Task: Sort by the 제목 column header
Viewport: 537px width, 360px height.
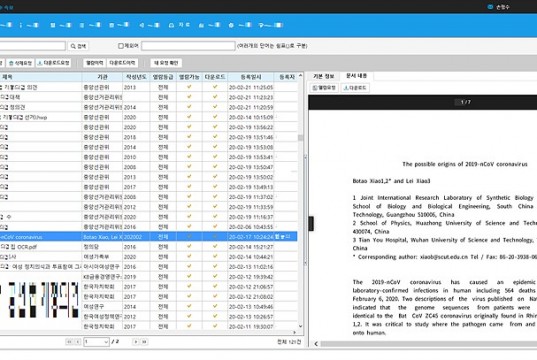Action: click(x=40, y=77)
